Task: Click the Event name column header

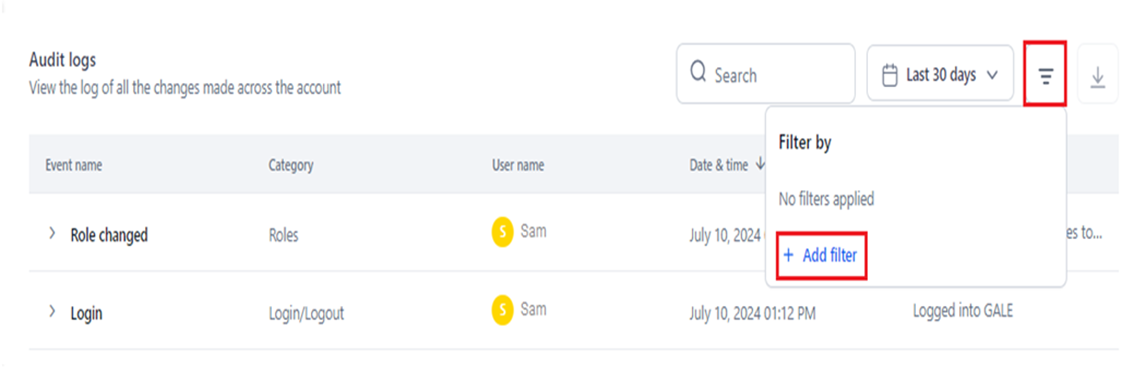Action: point(74,165)
